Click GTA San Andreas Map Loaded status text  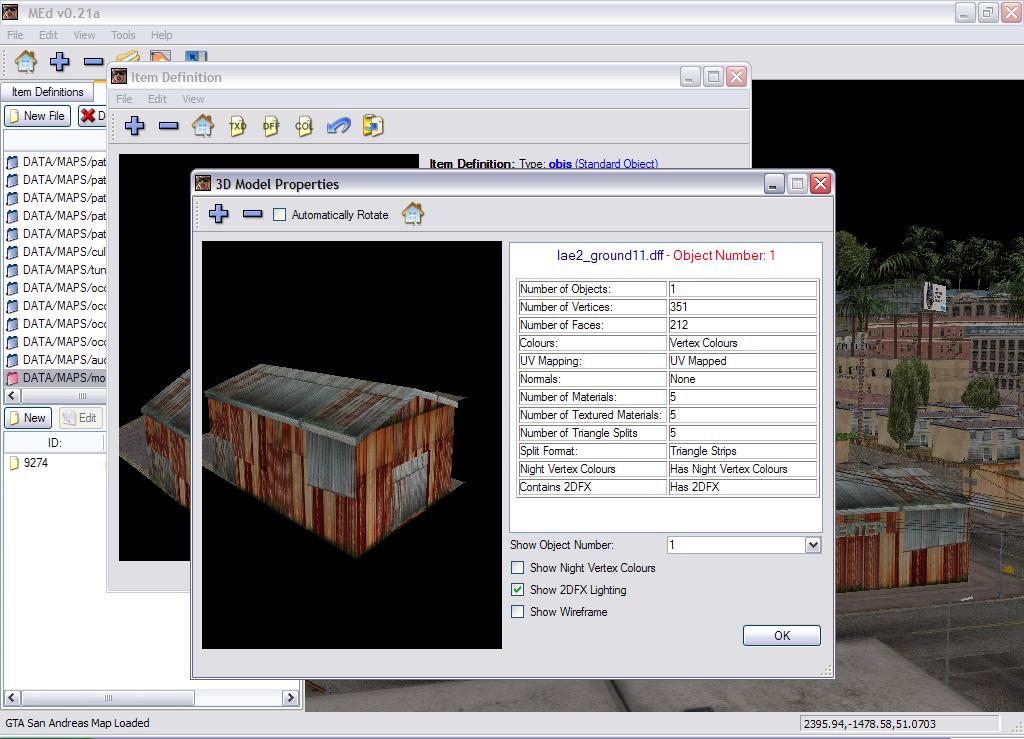tap(78, 723)
